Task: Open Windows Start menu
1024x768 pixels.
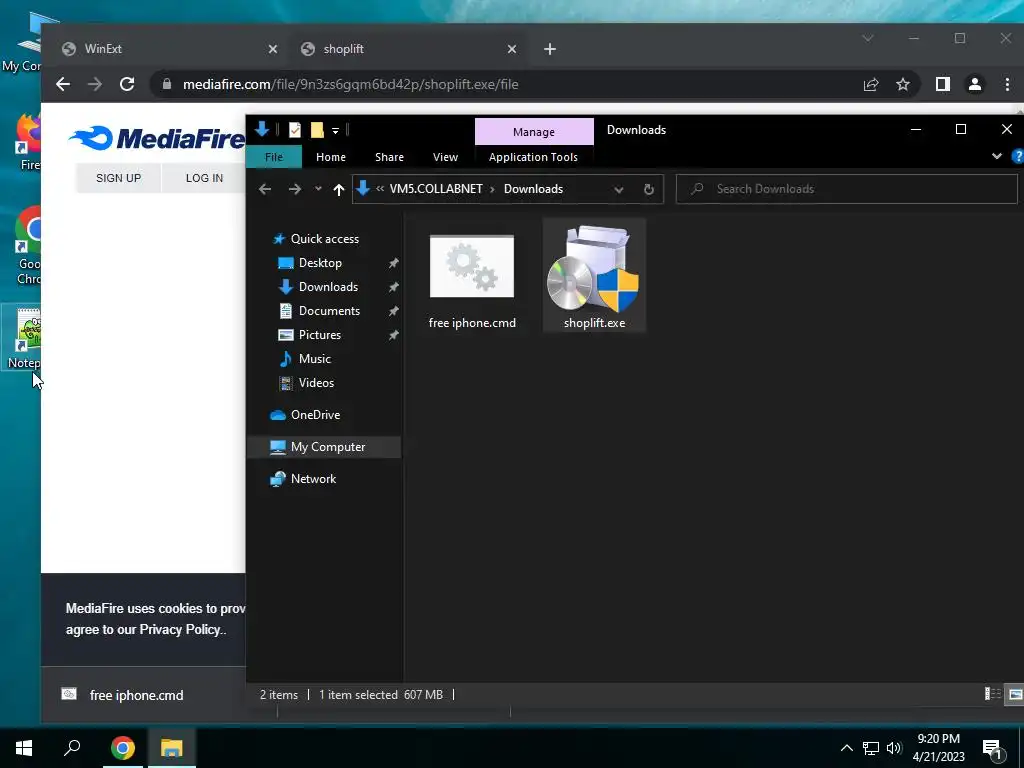Action: 24,747
